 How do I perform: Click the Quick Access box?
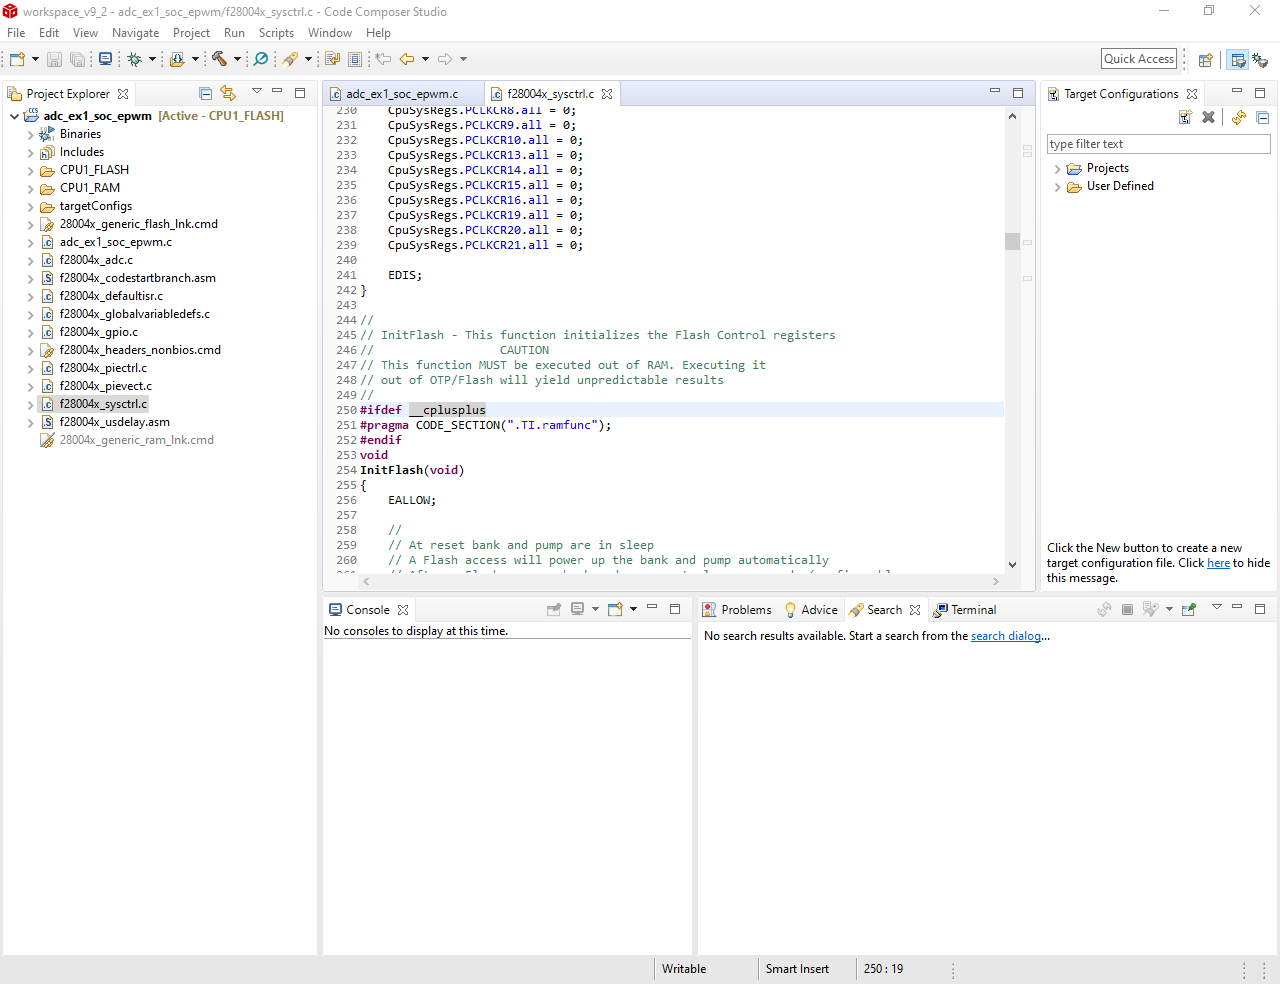1139,59
